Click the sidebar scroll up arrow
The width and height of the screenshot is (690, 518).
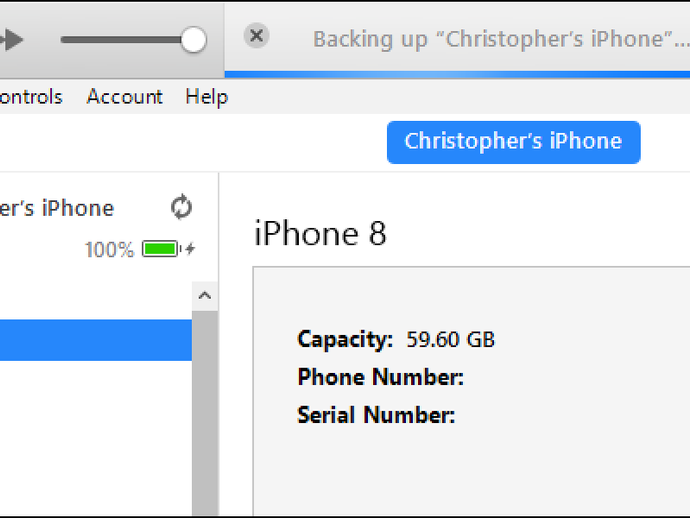click(x=205, y=296)
